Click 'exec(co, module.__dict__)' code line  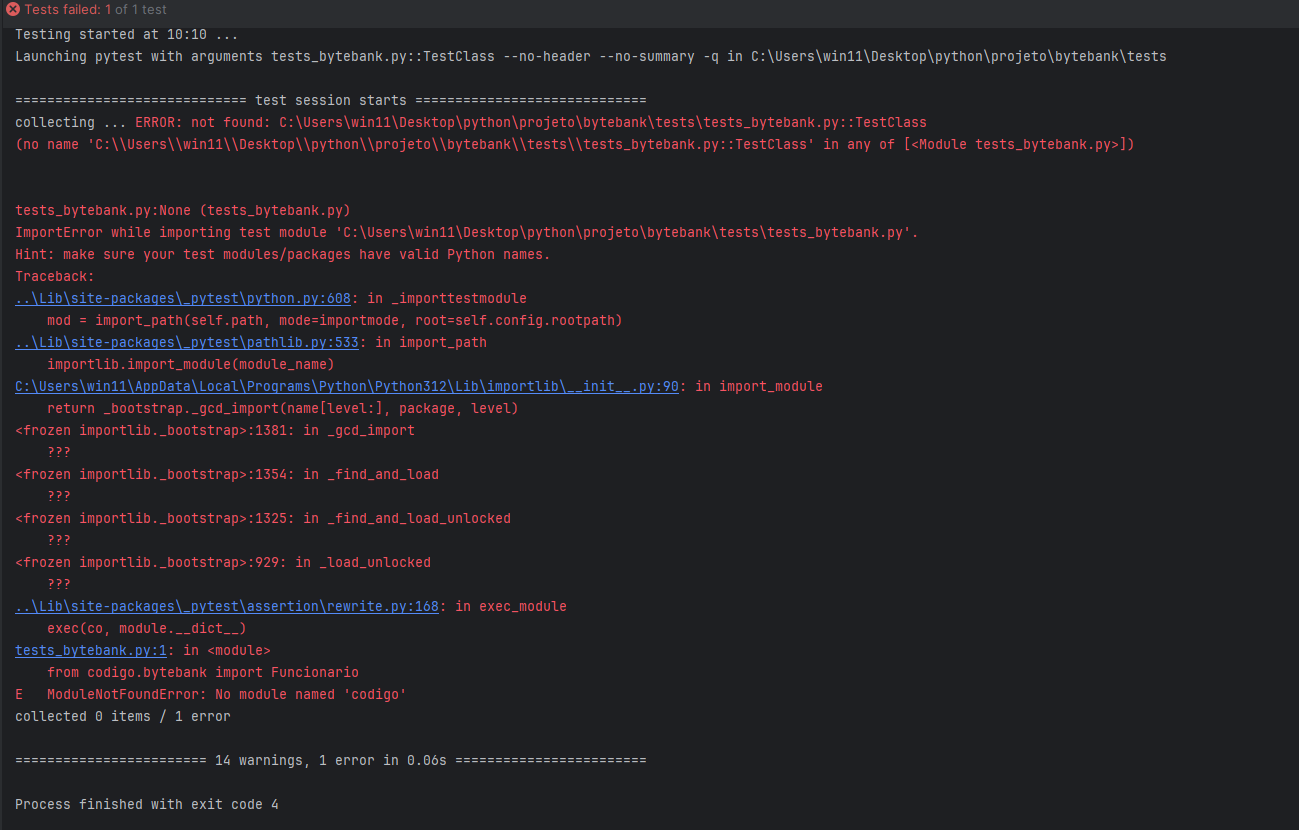point(147,628)
